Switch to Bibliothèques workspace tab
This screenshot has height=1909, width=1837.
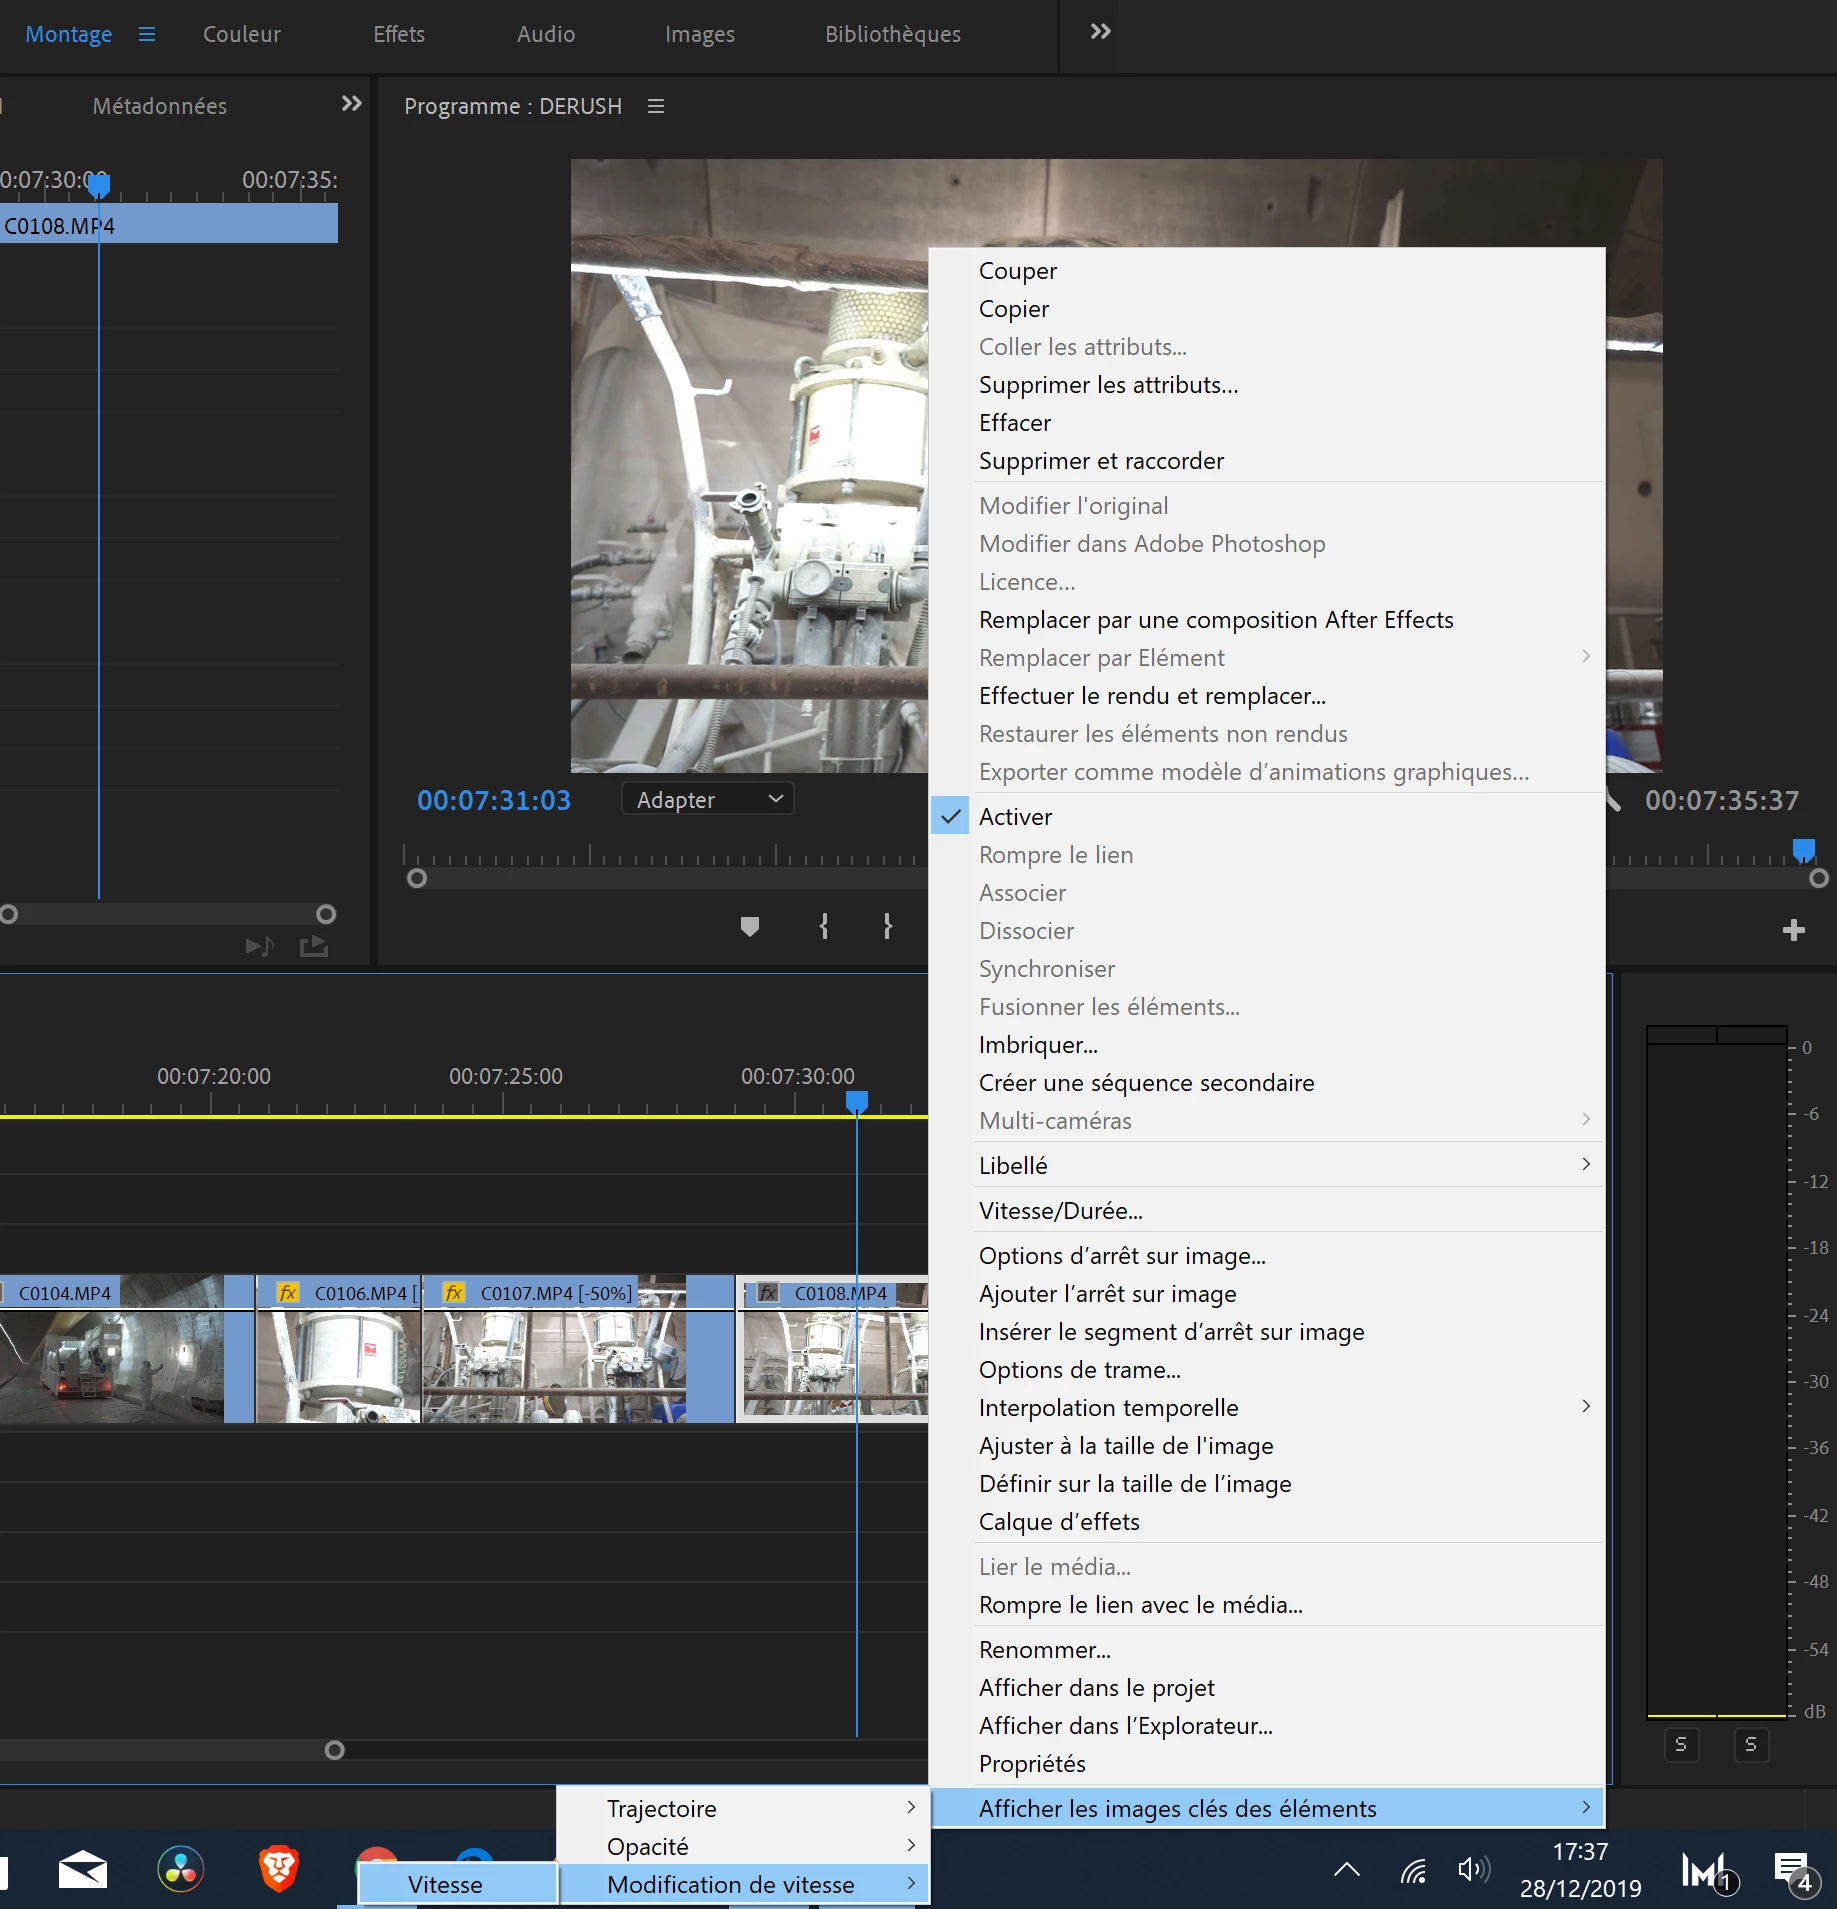(893, 34)
